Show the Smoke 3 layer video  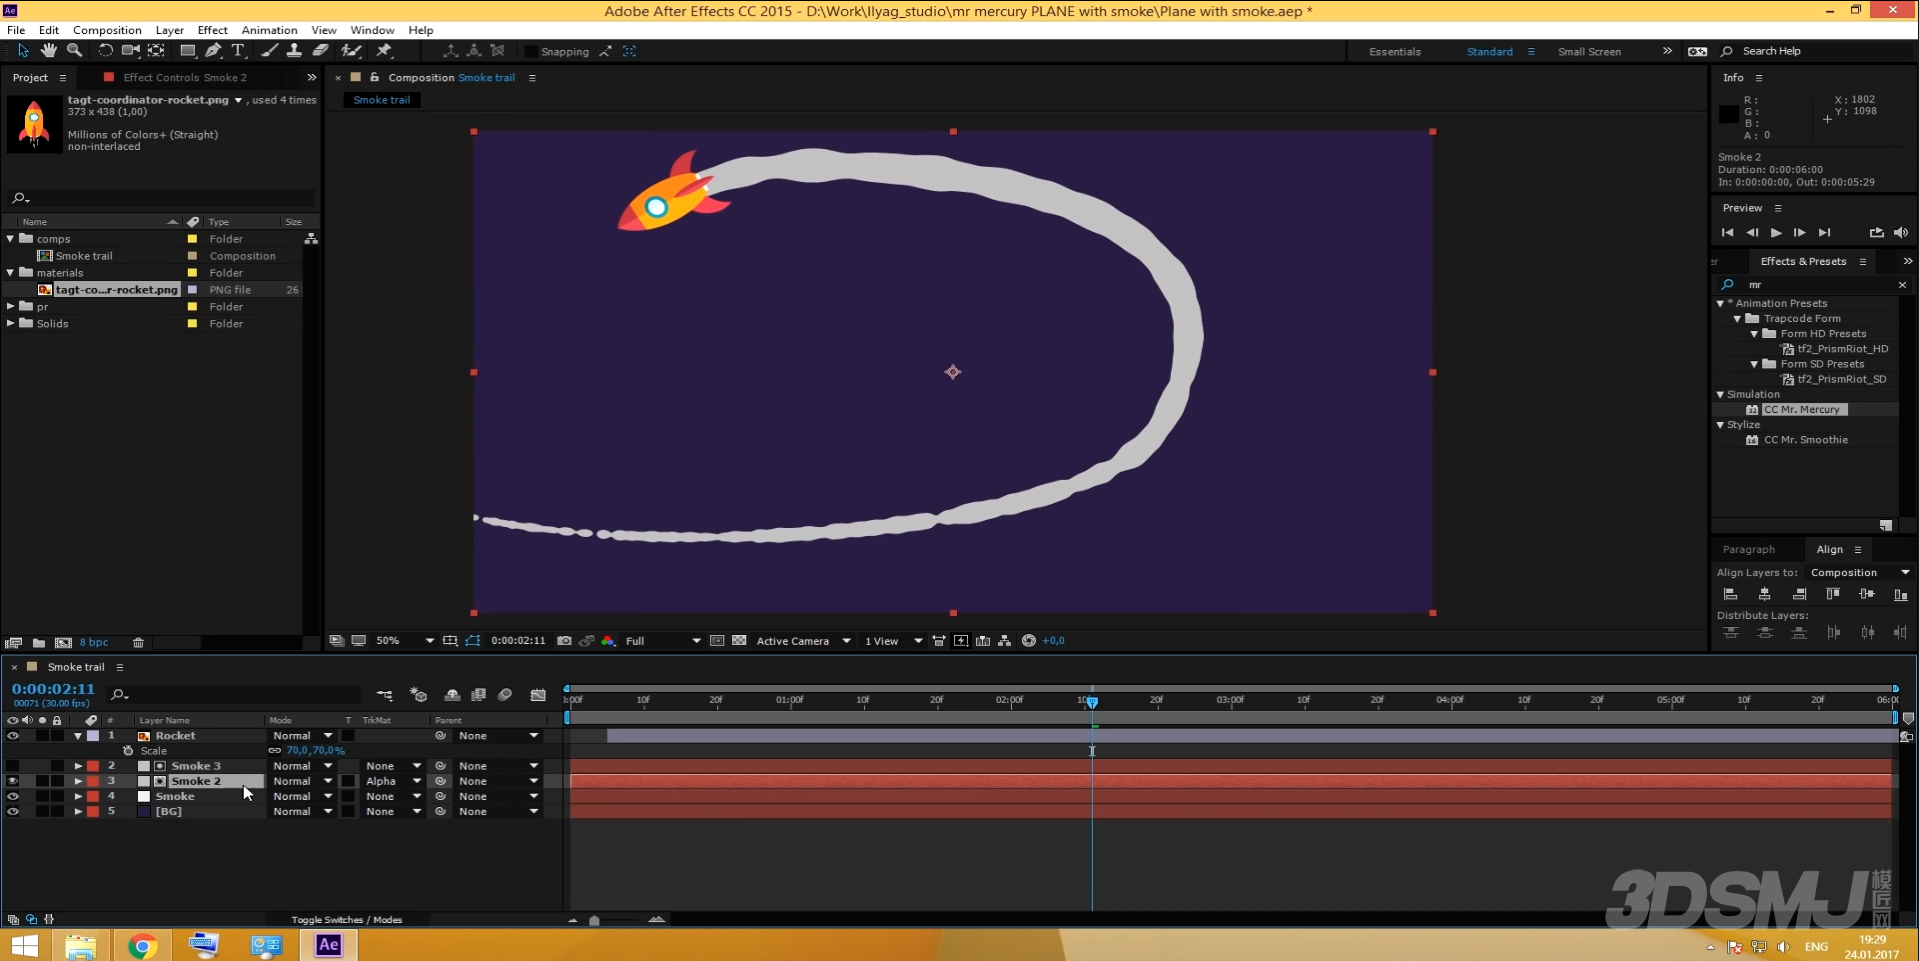(13, 766)
